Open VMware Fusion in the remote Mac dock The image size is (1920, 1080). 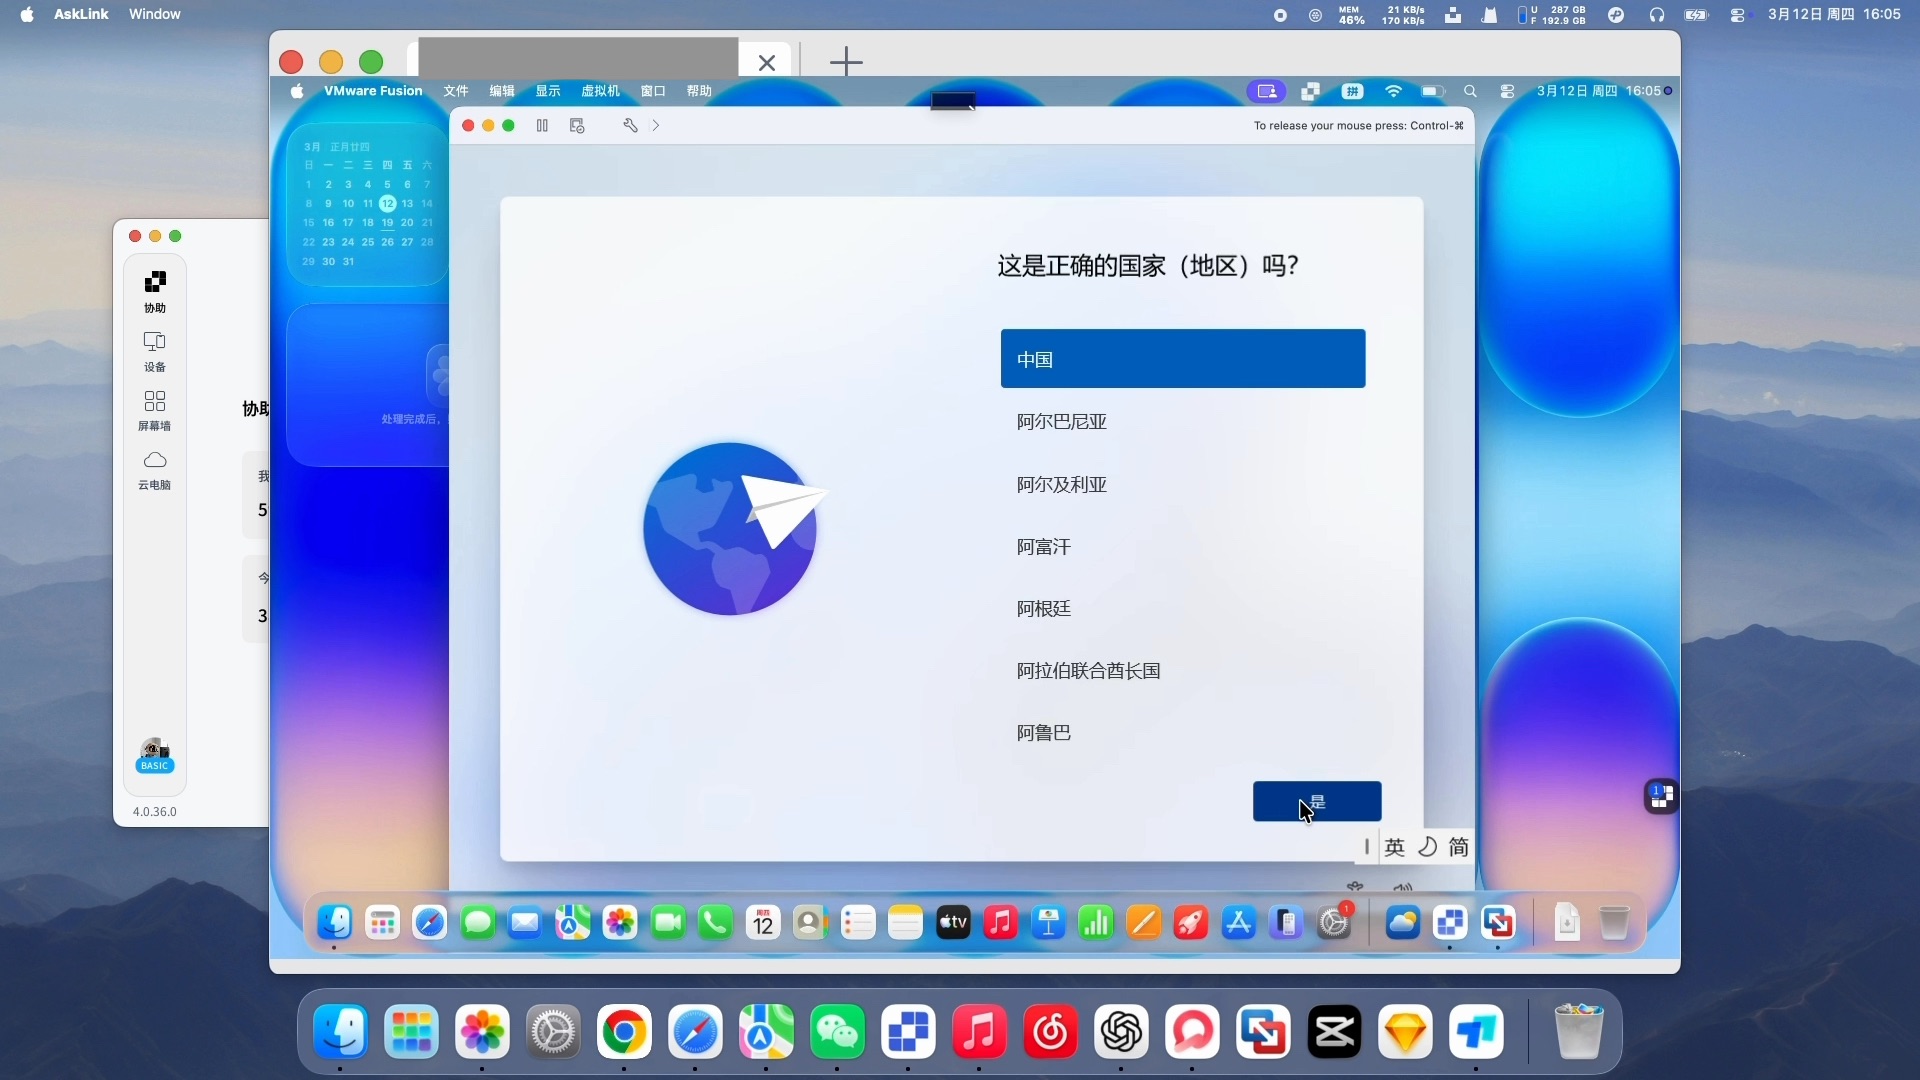(1498, 922)
